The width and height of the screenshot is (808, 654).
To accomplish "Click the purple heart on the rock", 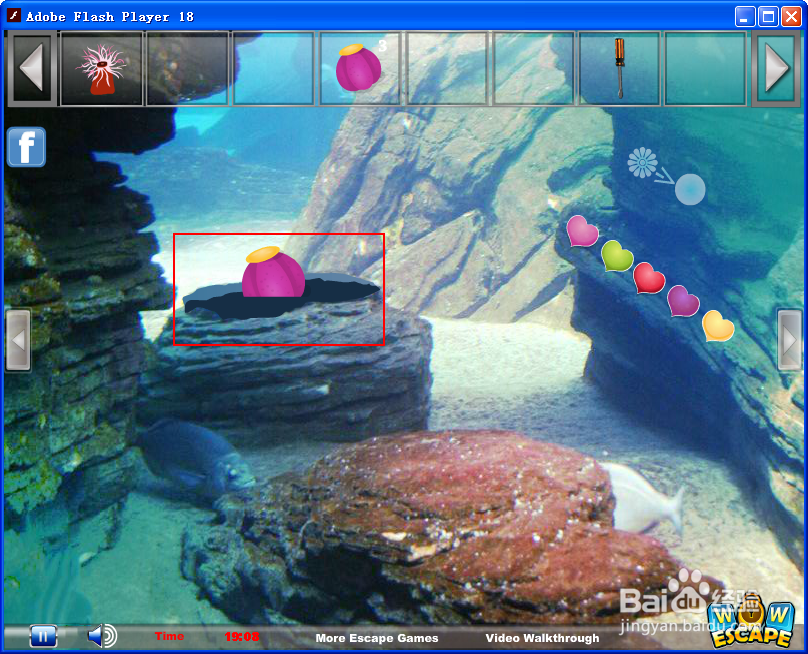I will tap(683, 301).
